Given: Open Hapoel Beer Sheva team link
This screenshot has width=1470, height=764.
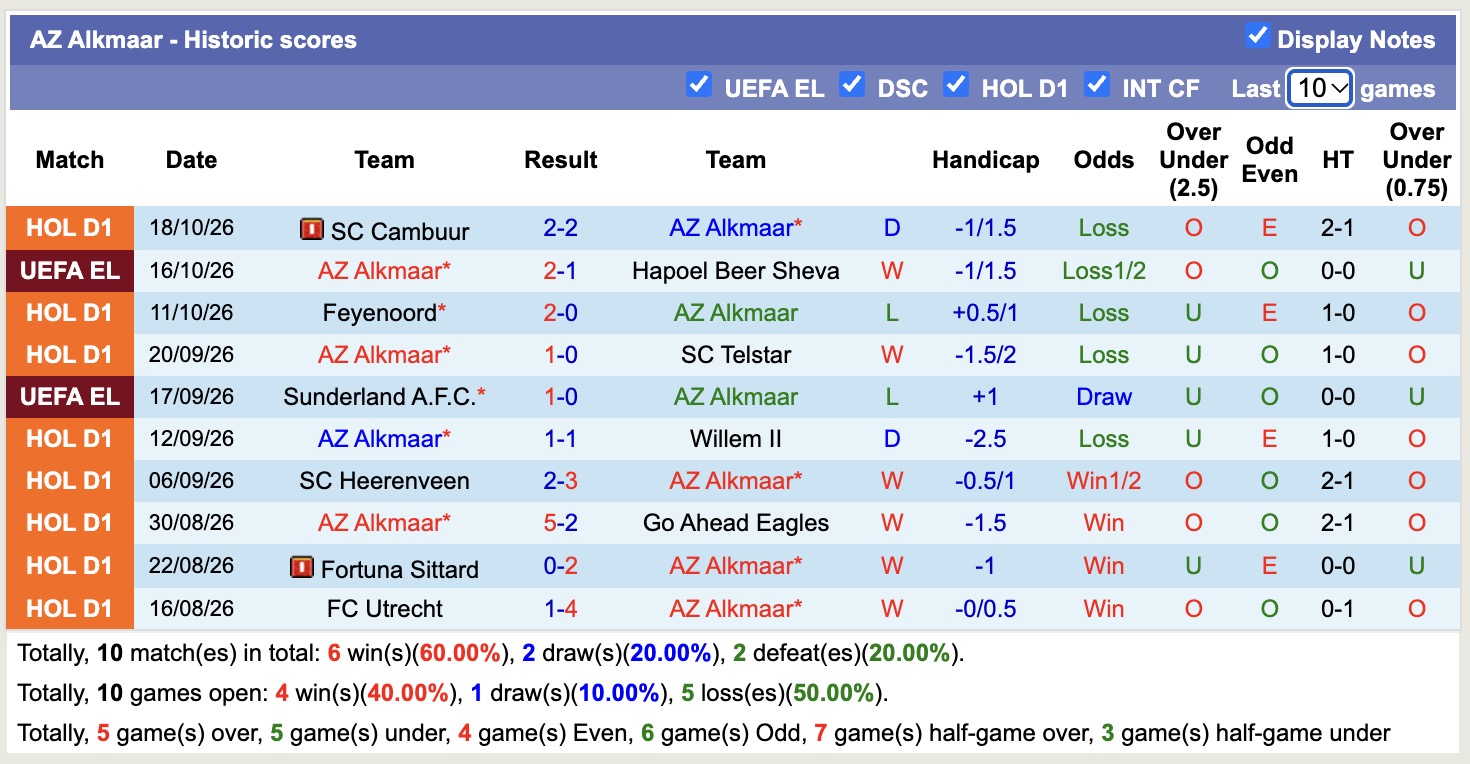Looking at the screenshot, I should [x=736, y=271].
